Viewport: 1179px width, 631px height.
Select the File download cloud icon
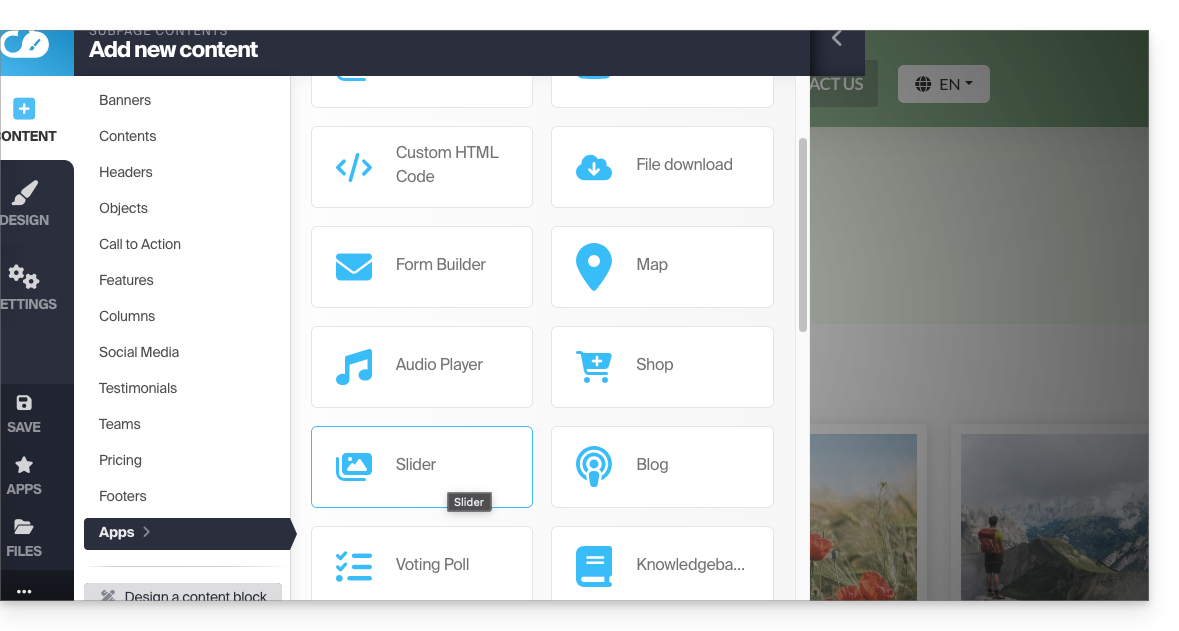tap(594, 167)
